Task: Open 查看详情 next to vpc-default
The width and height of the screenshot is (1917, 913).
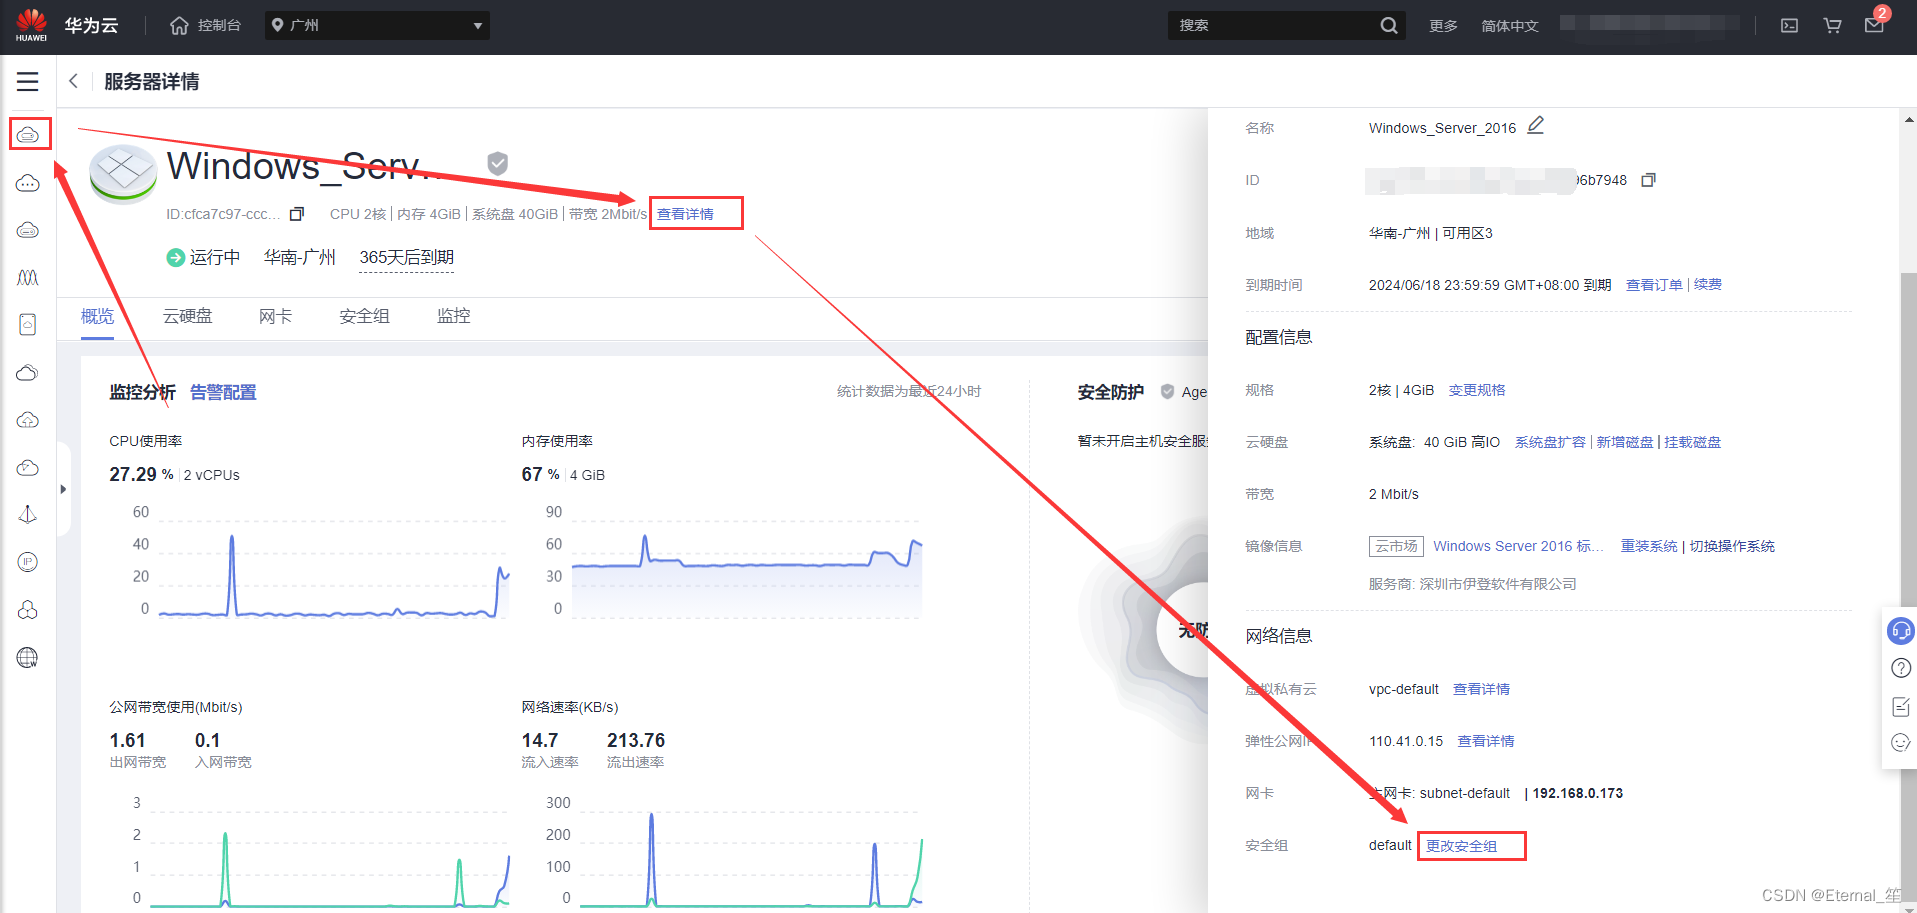Action: click(1481, 689)
